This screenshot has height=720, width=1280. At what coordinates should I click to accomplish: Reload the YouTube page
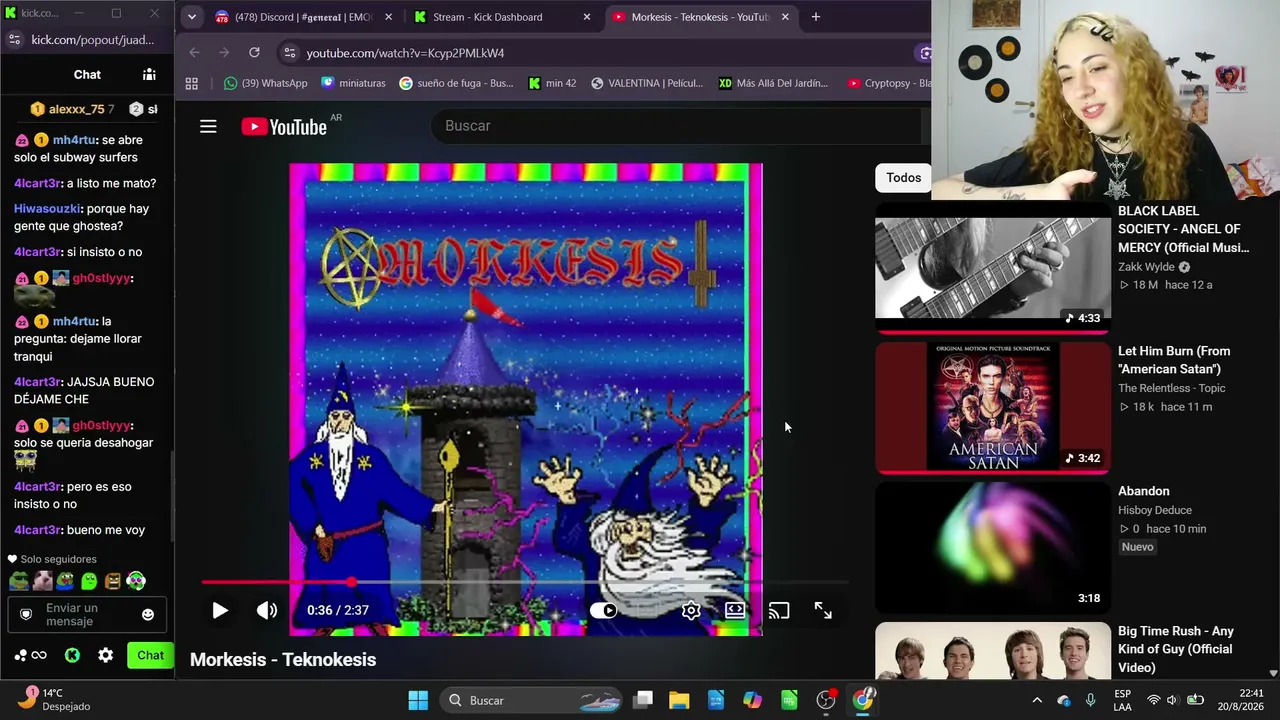(254, 53)
